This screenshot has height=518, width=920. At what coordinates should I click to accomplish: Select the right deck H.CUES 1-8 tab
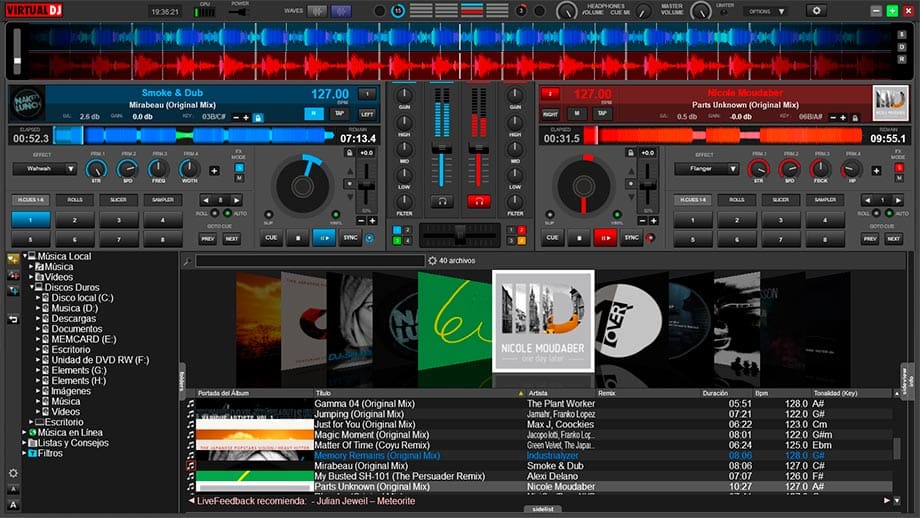coord(692,200)
